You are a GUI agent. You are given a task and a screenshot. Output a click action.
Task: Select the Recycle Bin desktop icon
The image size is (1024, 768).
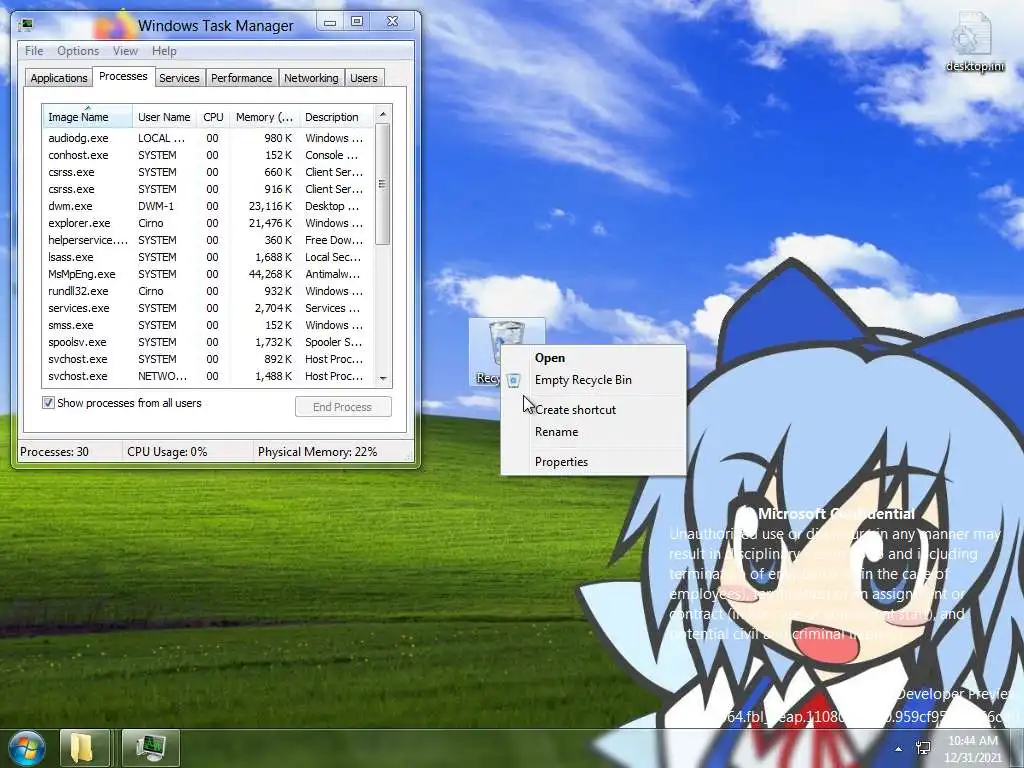click(506, 351)
